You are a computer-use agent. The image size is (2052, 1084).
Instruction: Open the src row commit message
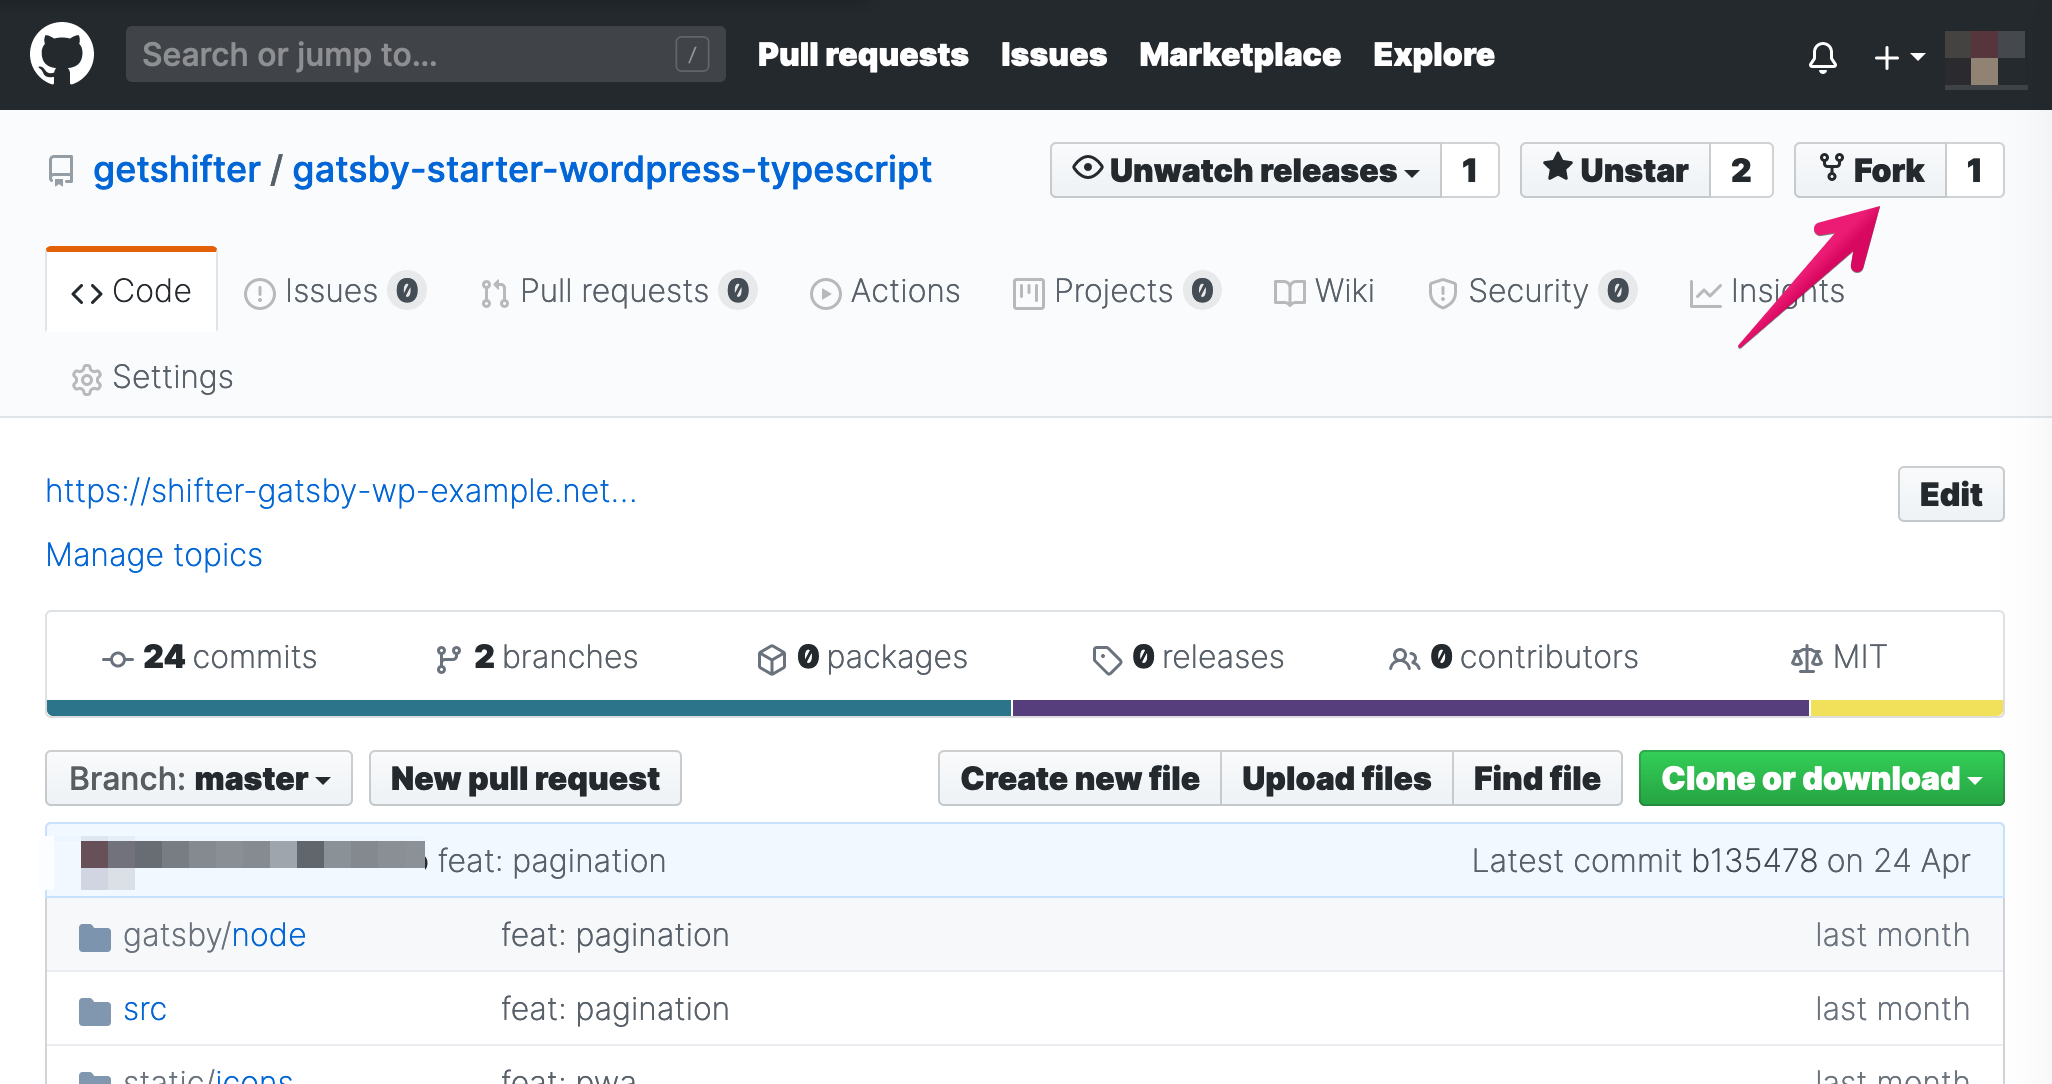pyautogui.click(x=615, y=1009)
